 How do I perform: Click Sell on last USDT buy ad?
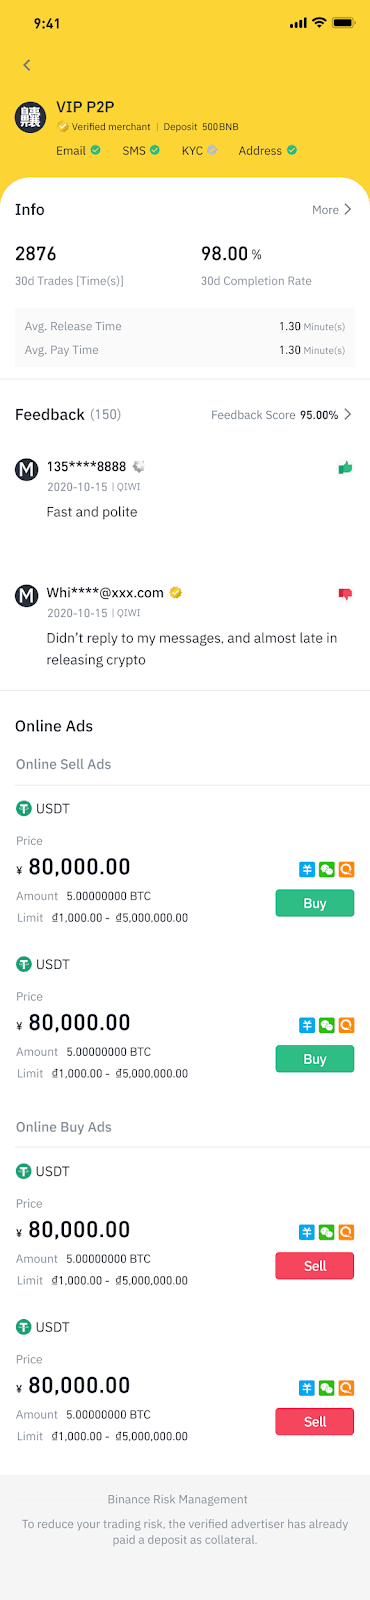315,1422
